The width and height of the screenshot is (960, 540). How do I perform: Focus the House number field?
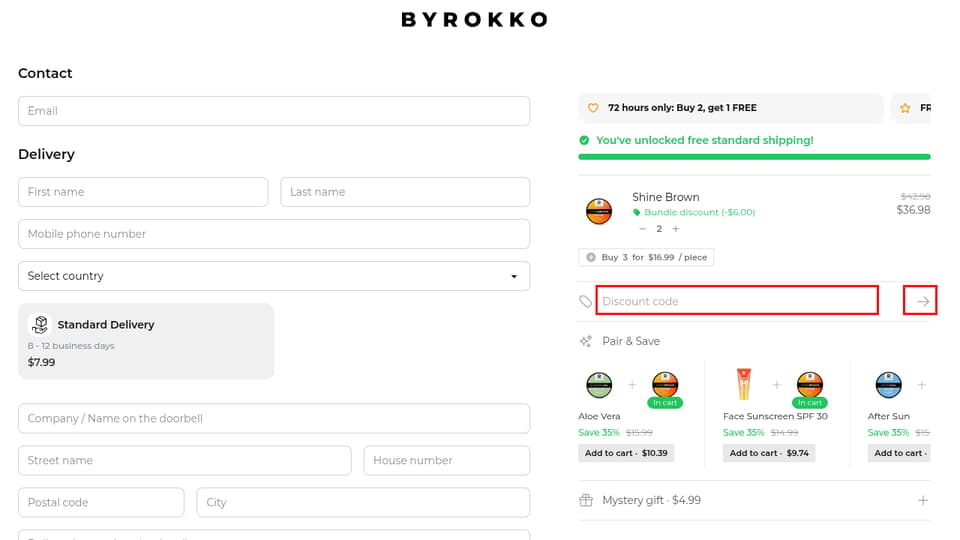(446, 460)
